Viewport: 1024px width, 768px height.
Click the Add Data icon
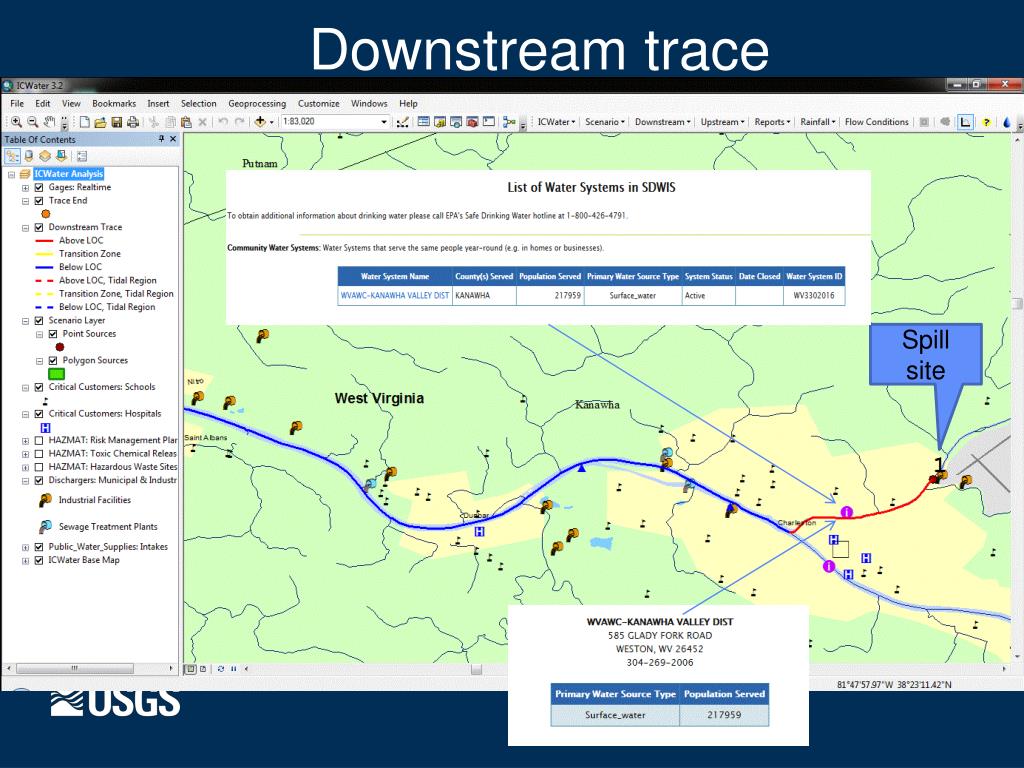coord(260,122)
